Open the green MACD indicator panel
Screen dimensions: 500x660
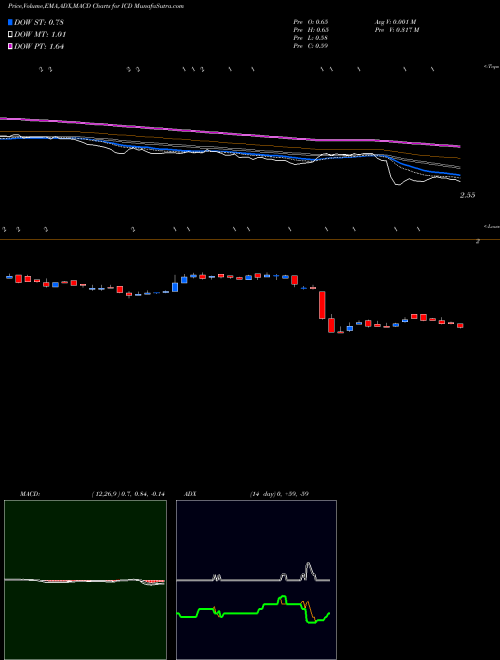85,580
